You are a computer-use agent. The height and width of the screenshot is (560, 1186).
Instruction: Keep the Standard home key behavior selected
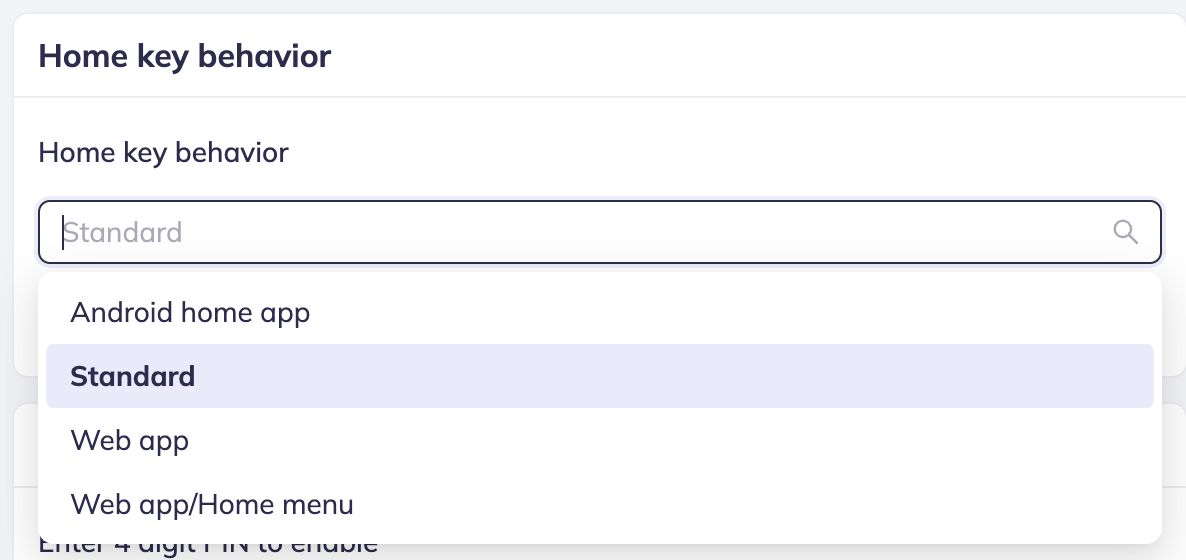pyautogui.click(x=133, y=377)
